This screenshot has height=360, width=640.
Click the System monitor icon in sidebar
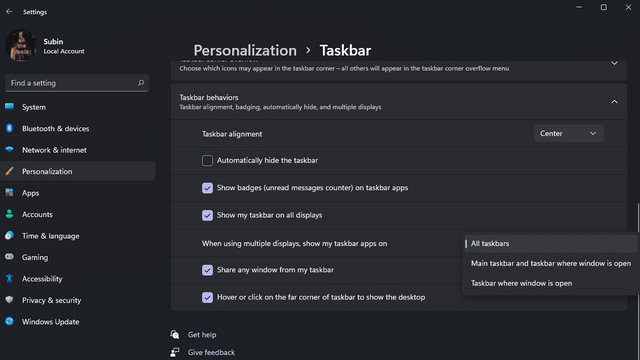9,107
